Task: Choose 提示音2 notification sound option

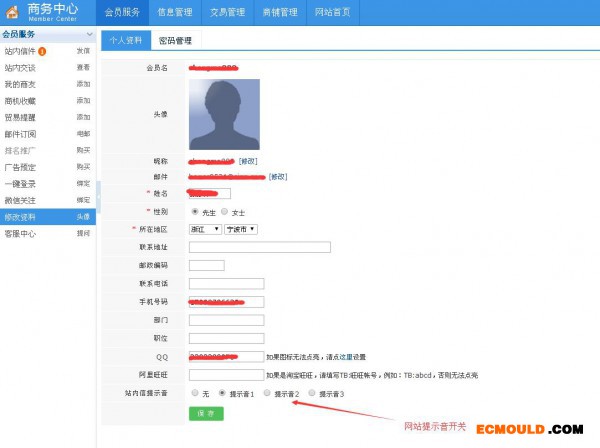Action: coord(265,393)
